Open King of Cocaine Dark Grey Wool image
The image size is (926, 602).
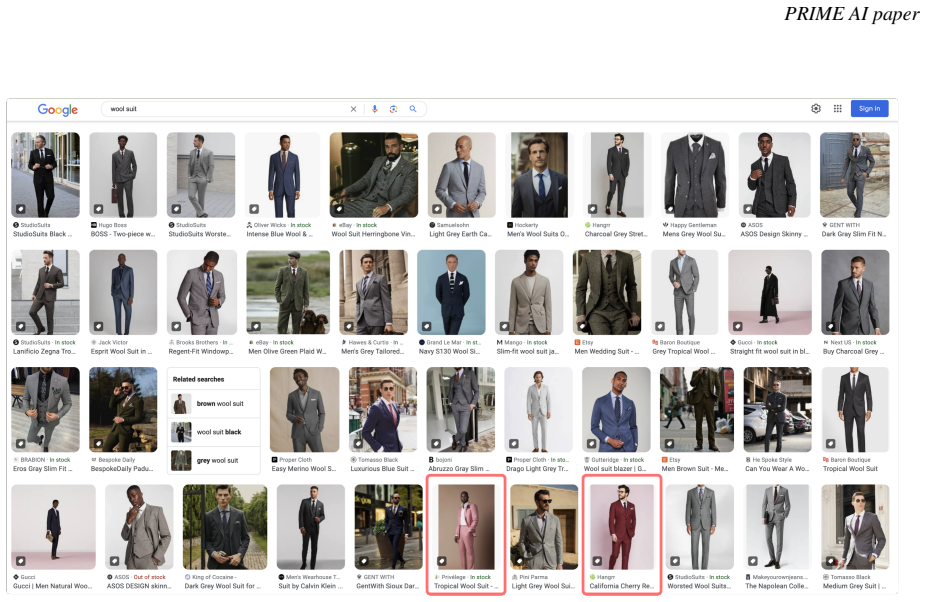pyautogui.click(x=225, y=528)
